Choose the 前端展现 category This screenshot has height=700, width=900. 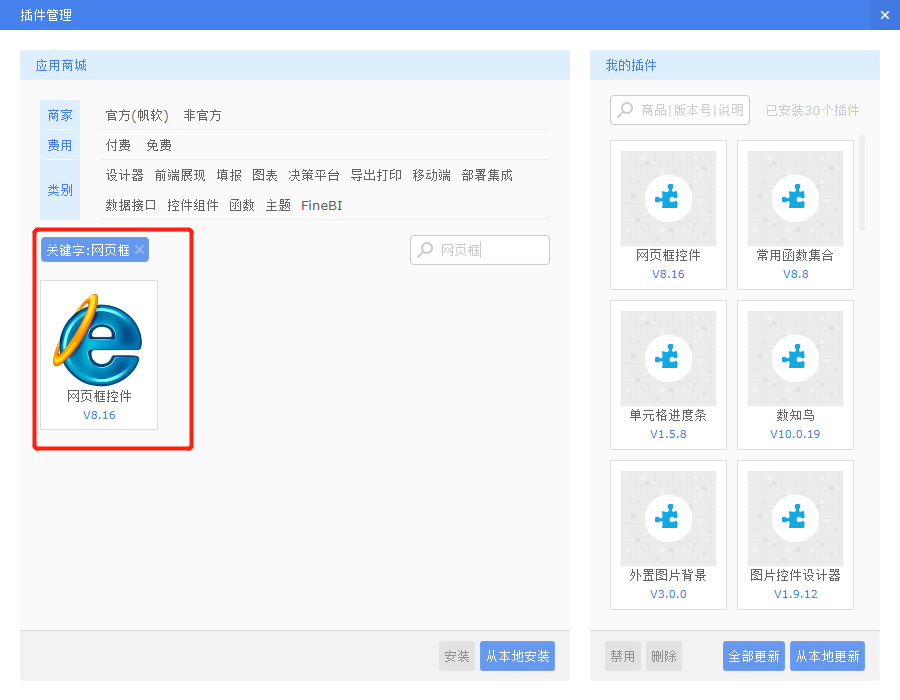pyautogui.click(x=180, y=175)
